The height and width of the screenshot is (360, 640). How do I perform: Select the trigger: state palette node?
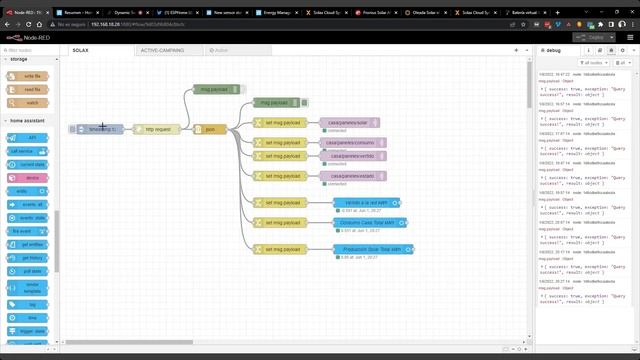28,331
